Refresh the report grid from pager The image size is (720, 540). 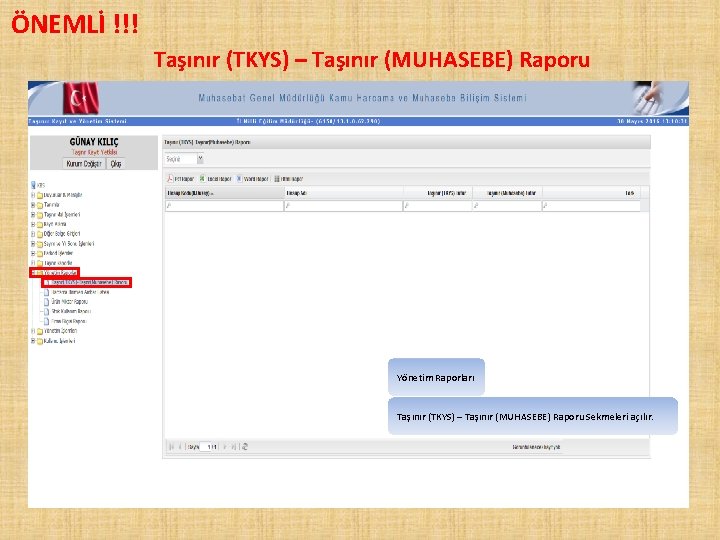(x=245, y=446)
